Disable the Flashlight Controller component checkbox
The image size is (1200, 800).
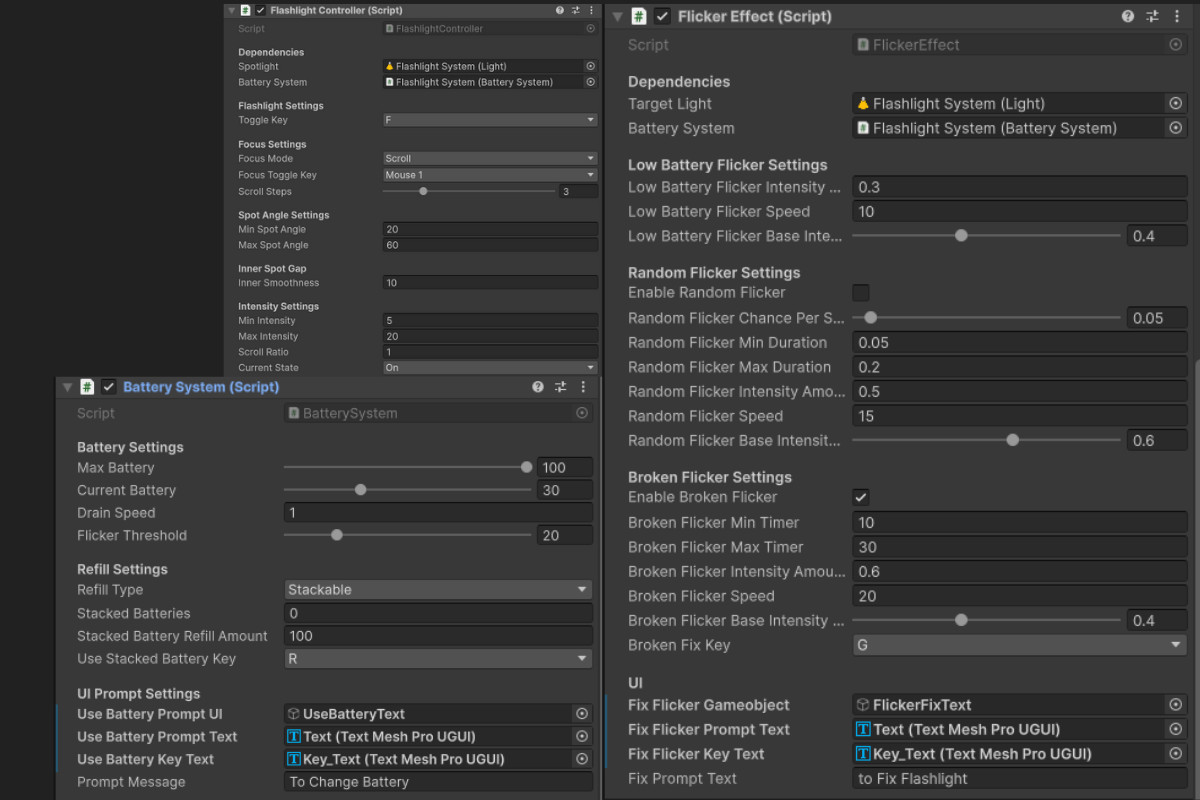(x=261, y=10)
